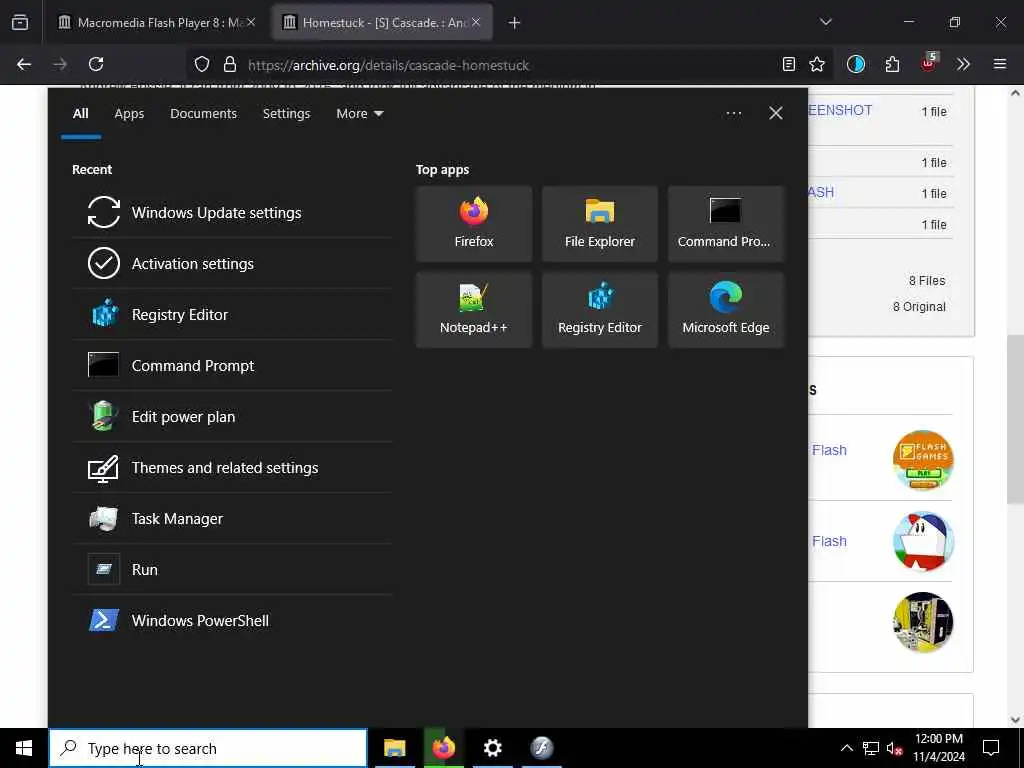Open File Explorer from the taskbar
The image size is (1024, 768).
tap(394, 748)
